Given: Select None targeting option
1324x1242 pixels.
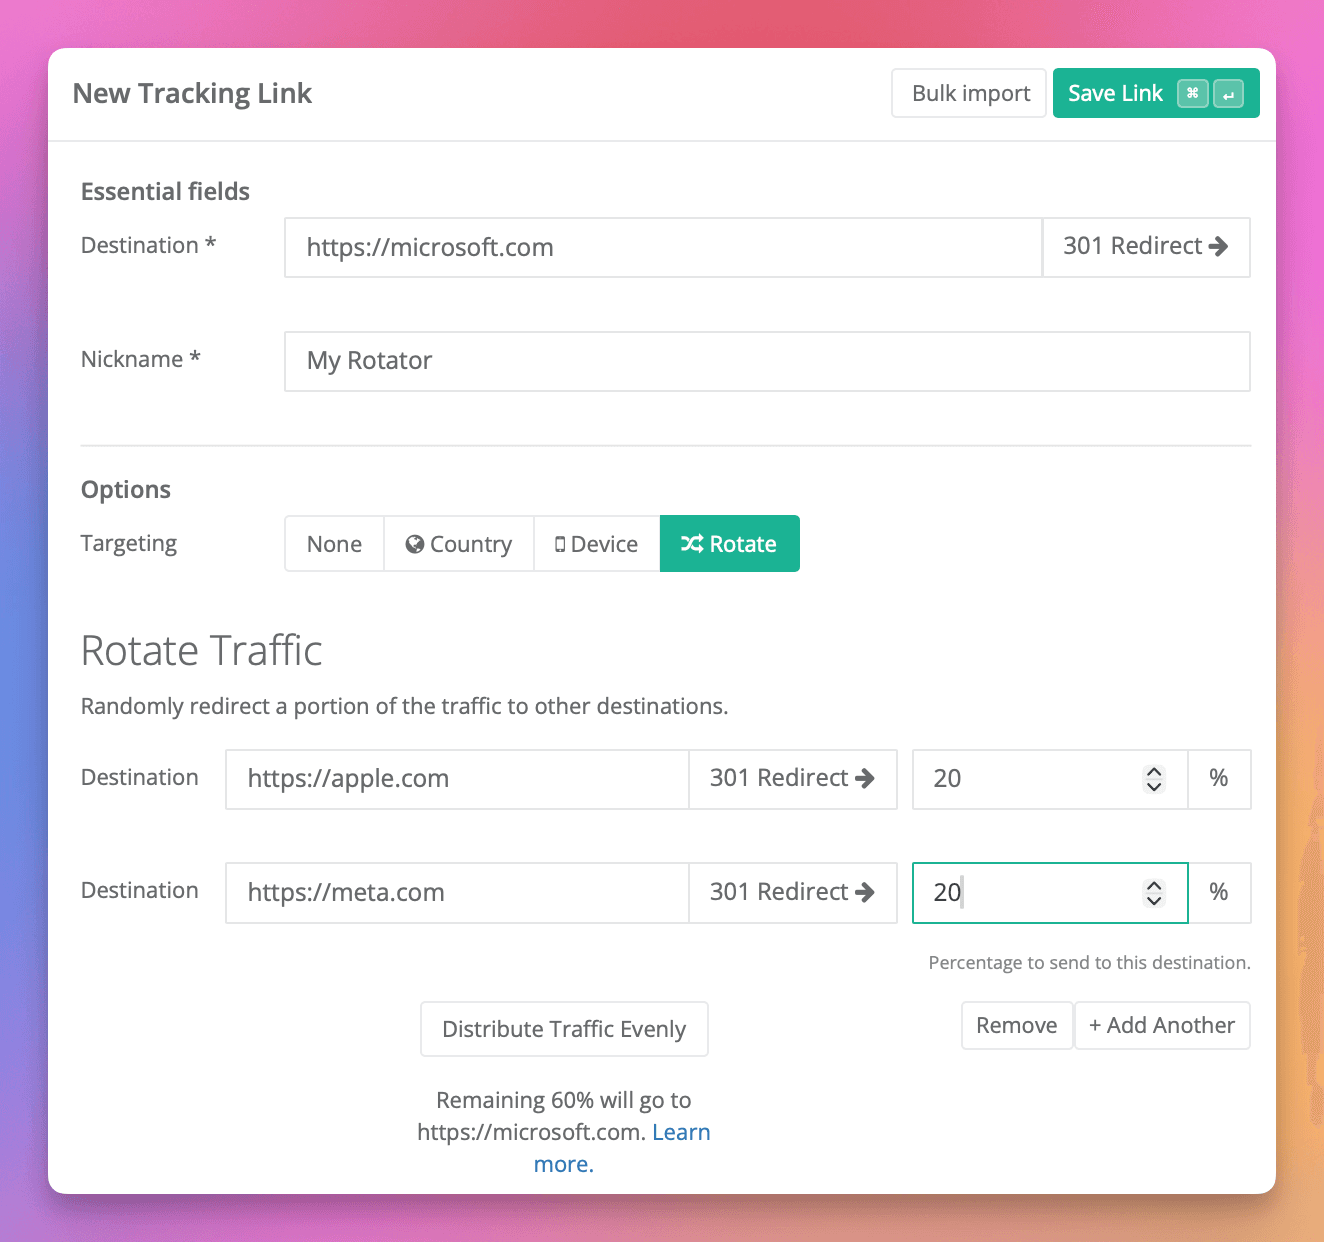Looking at the screenshot, I should 334,544.
